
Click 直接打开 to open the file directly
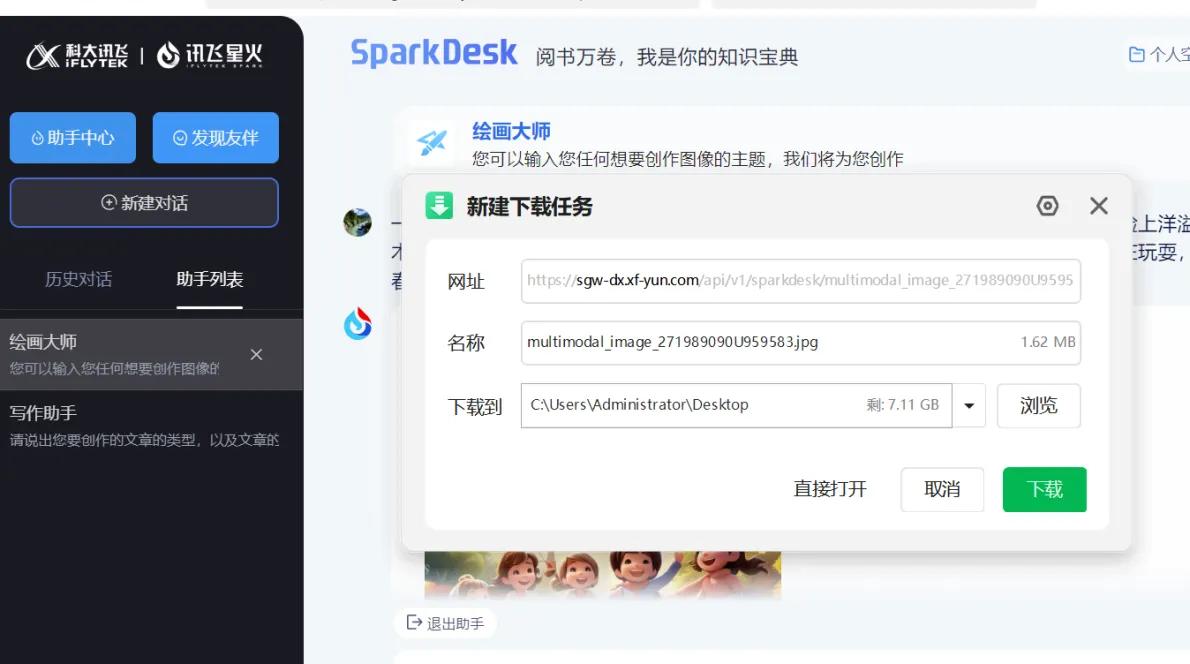829,489
